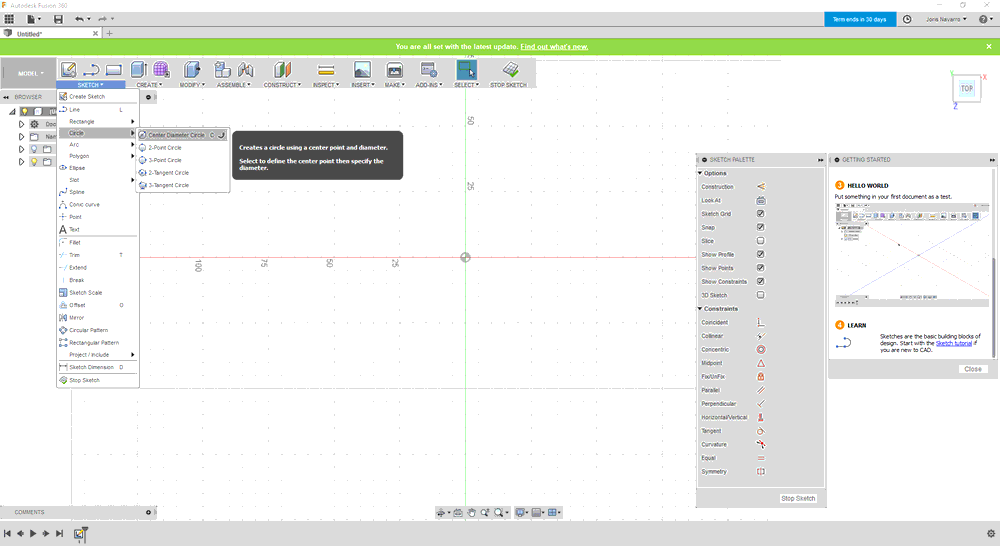
Task: Toggle the Snap checkbox
Action: [x=760, y=227]
